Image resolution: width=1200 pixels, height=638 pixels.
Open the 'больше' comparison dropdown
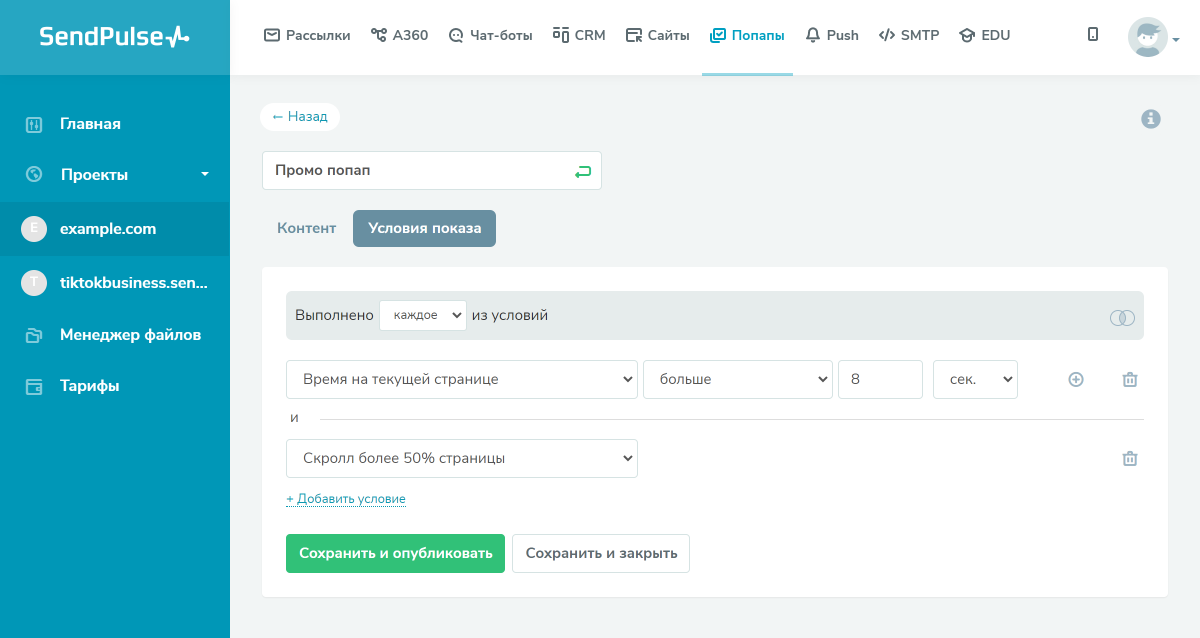click(x=738, y=380)
